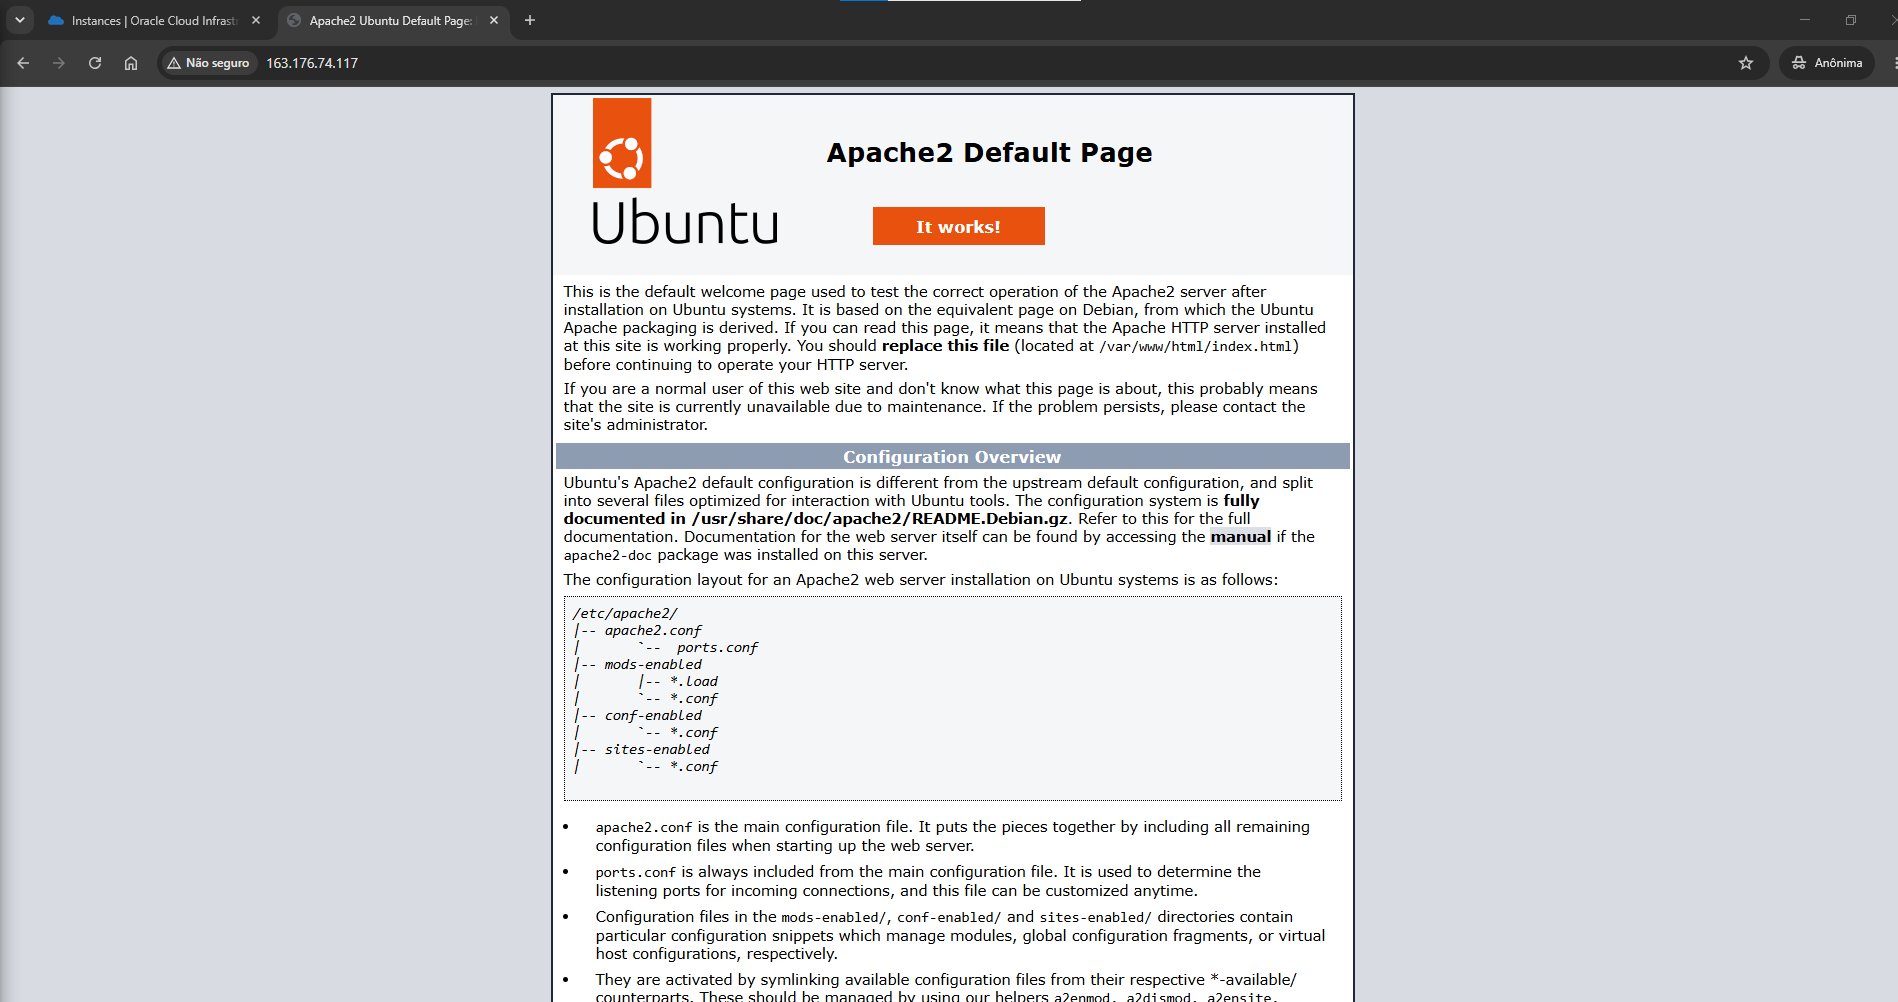The image size is (1898, 1002).
Task: Open the tab search dropdown arrow
Action: tap(20, 20)
